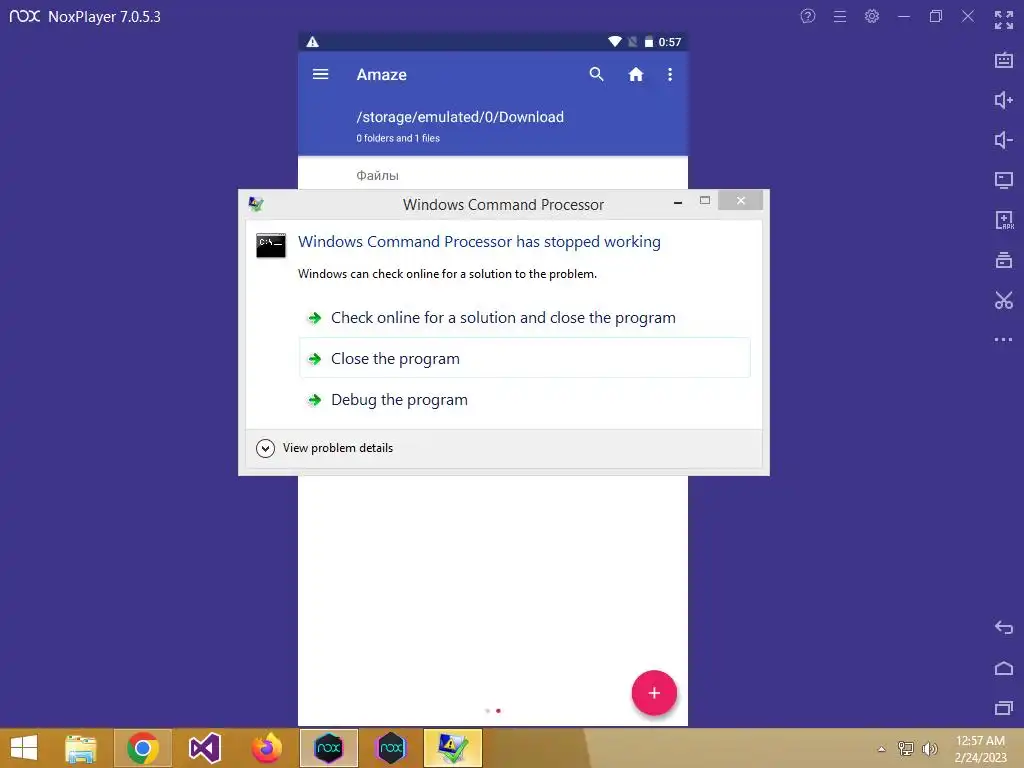The image size is (1024, 768).
Task: Open Google Chrome from taskbar
Action: point(143,748)
